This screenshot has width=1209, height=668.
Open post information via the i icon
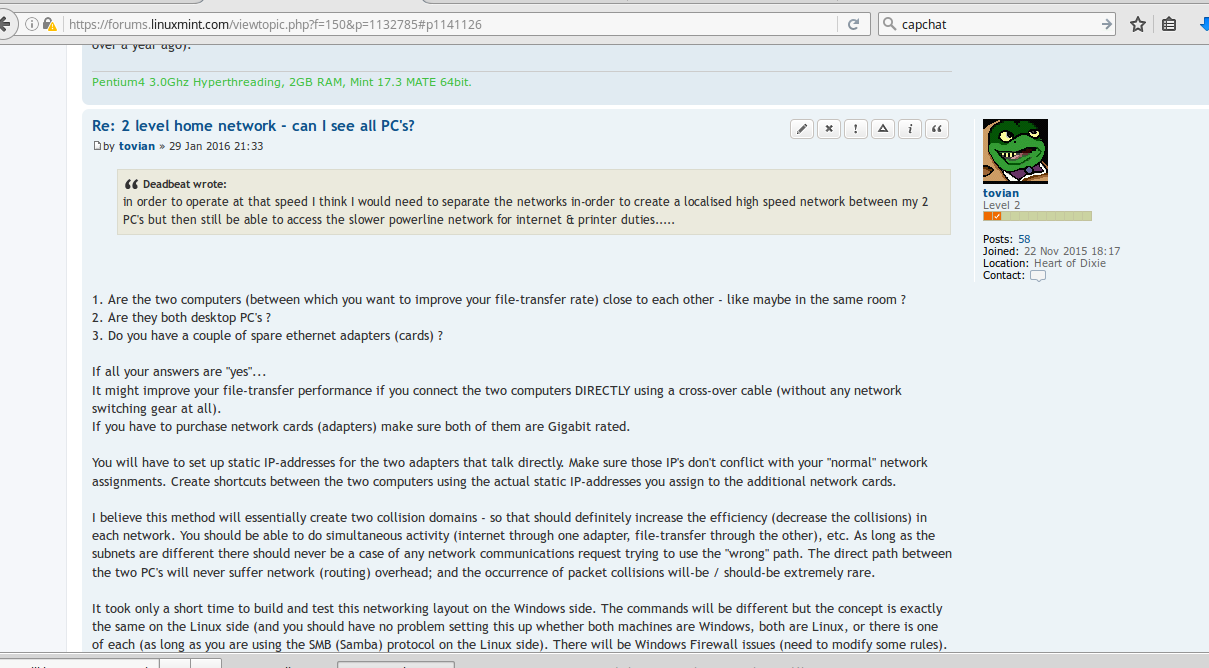pyautogui.click(x=910, y=129)
